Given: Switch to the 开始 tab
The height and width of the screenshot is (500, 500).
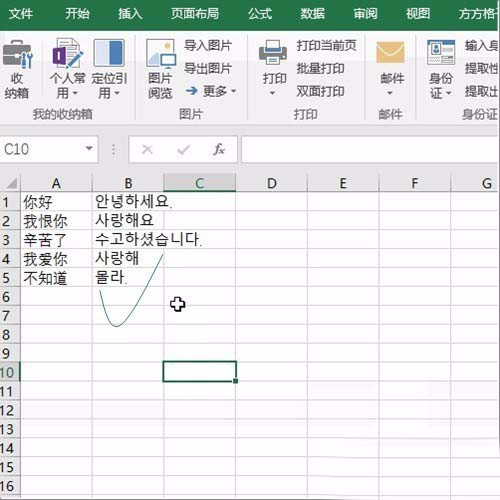Looking at the screenshot, I should click(77, 14).
